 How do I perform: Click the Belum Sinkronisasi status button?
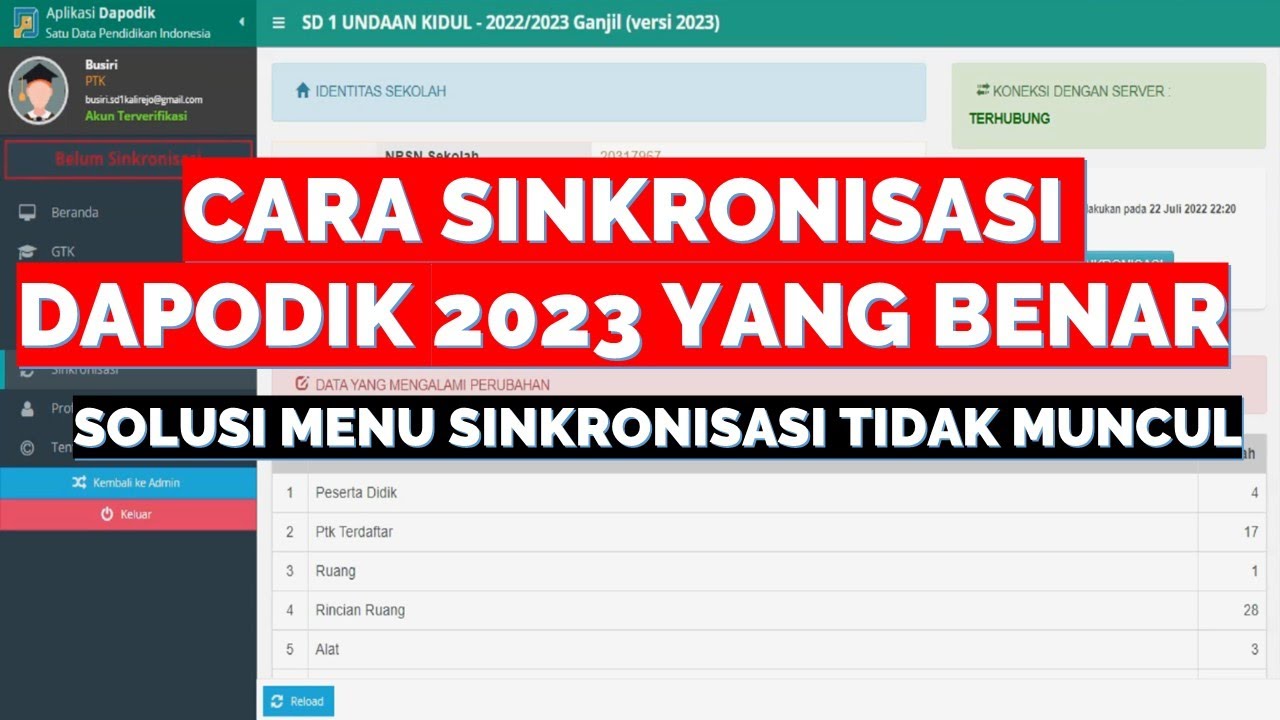click(x=127, y=159)
